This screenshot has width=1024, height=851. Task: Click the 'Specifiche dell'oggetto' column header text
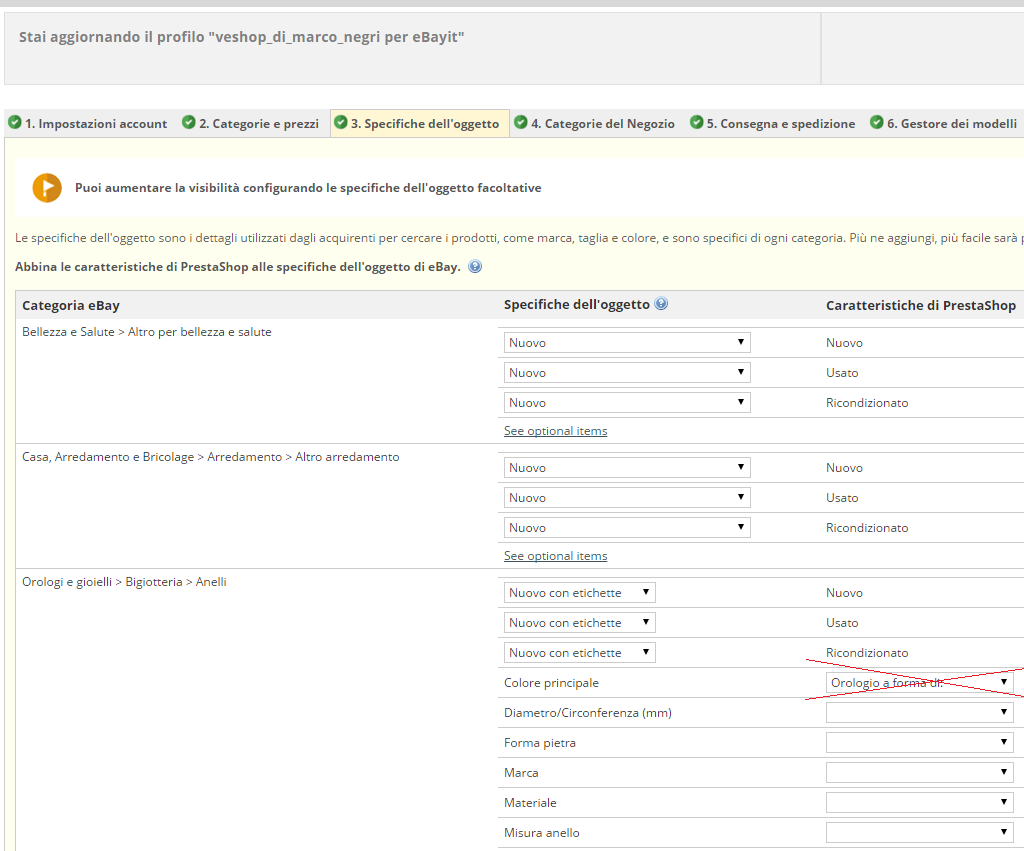pos(577,304)
